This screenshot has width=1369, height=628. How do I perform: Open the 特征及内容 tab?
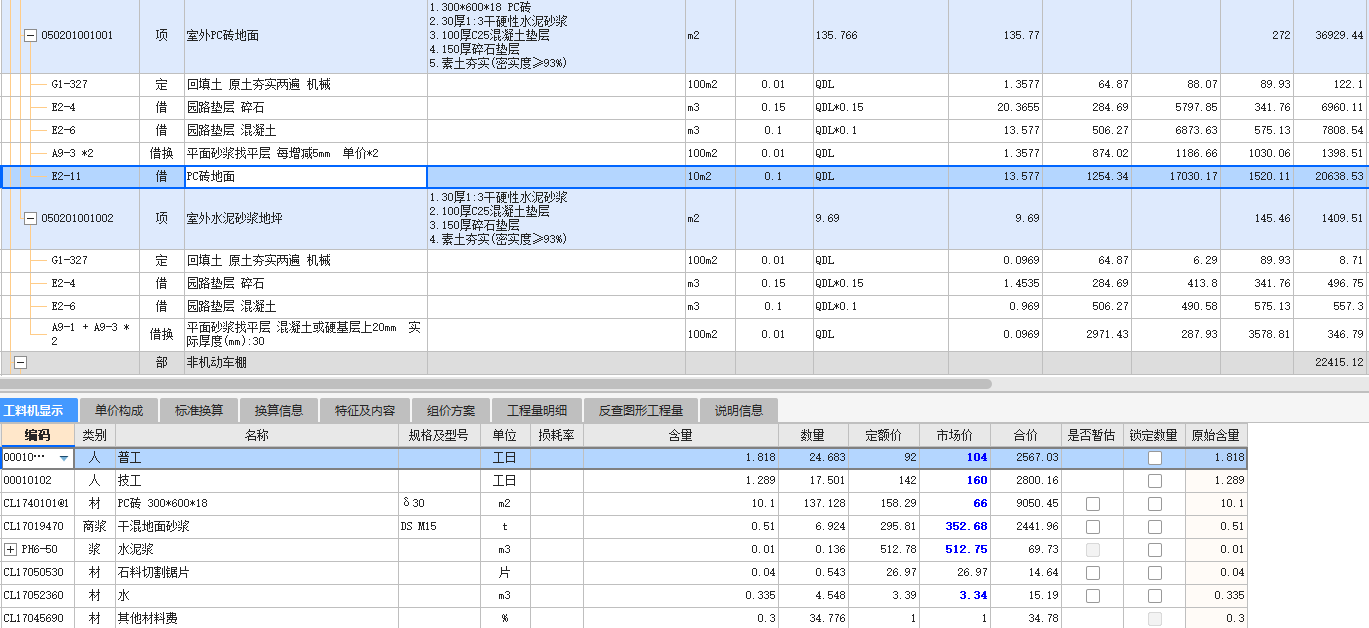365,410
